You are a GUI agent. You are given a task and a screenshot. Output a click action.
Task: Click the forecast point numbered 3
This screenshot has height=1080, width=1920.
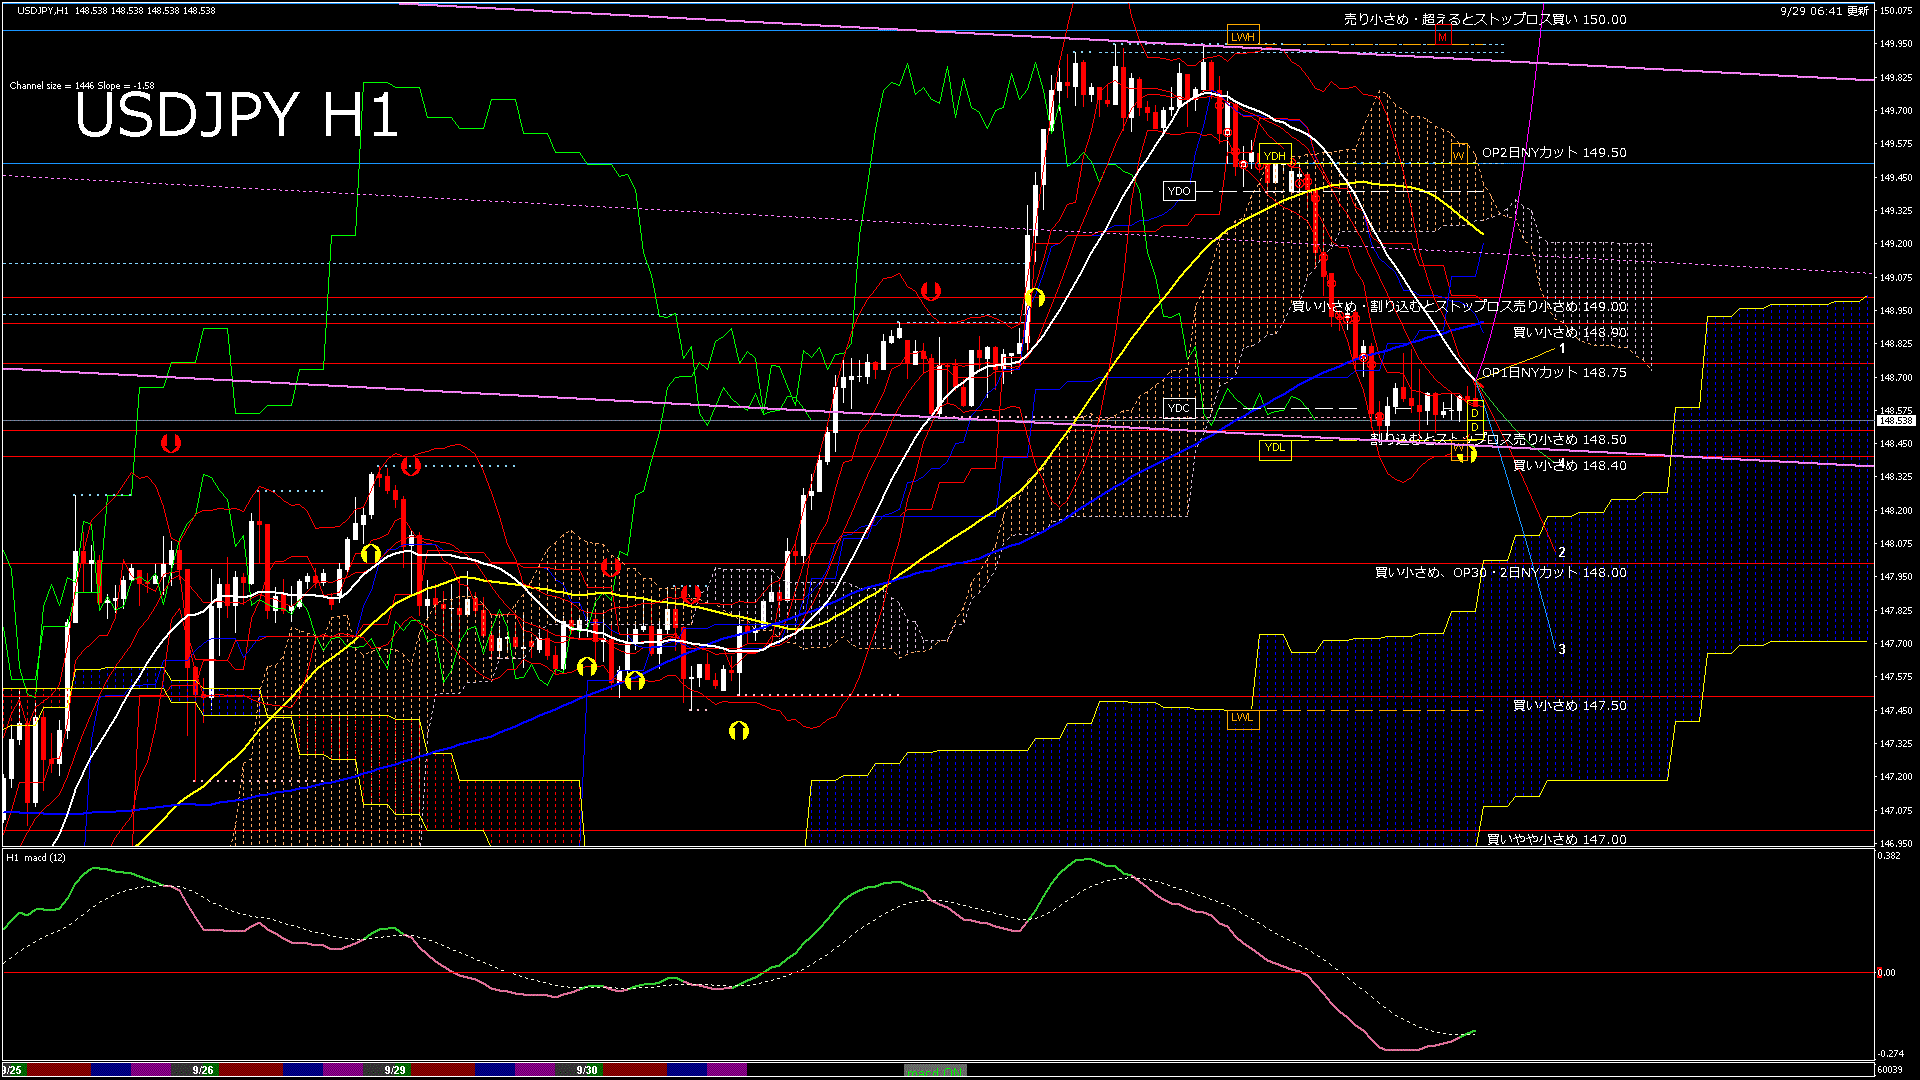point(1562,649)
